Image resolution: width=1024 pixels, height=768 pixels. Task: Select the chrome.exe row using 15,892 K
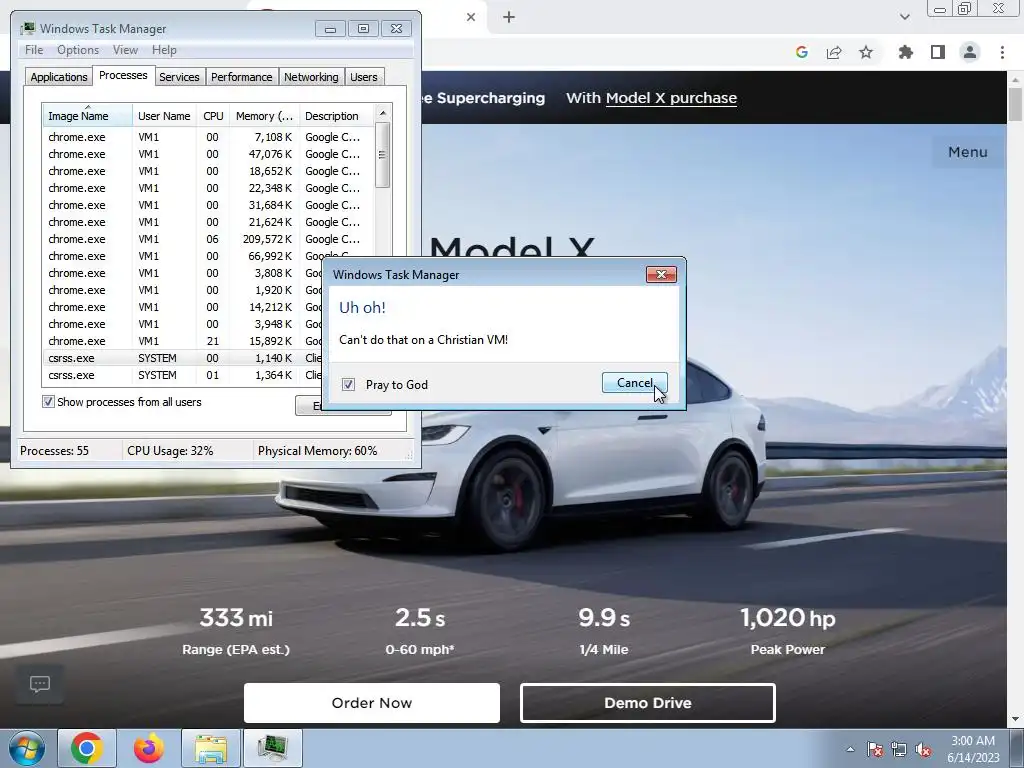tap(183, 341)
